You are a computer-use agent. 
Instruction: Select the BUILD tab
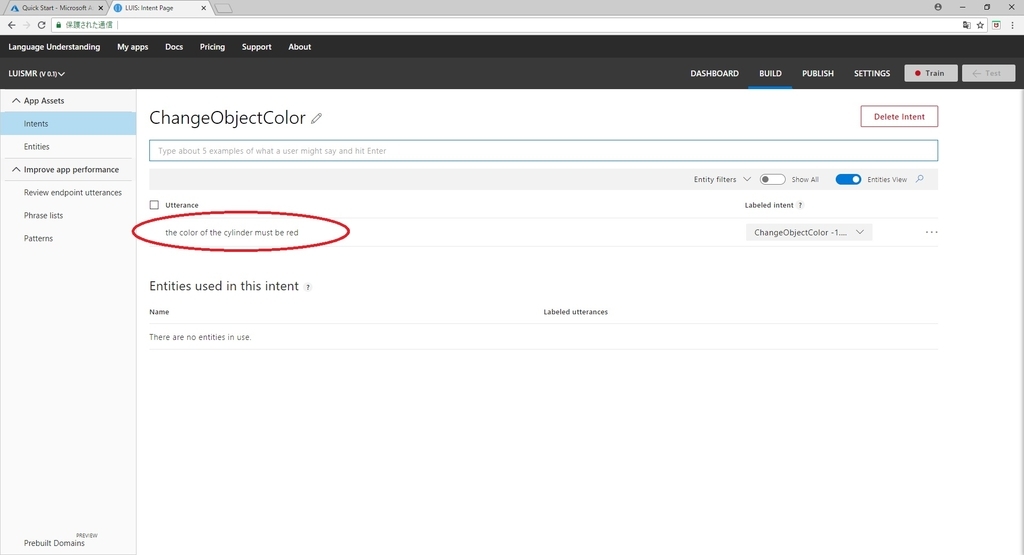770,73
